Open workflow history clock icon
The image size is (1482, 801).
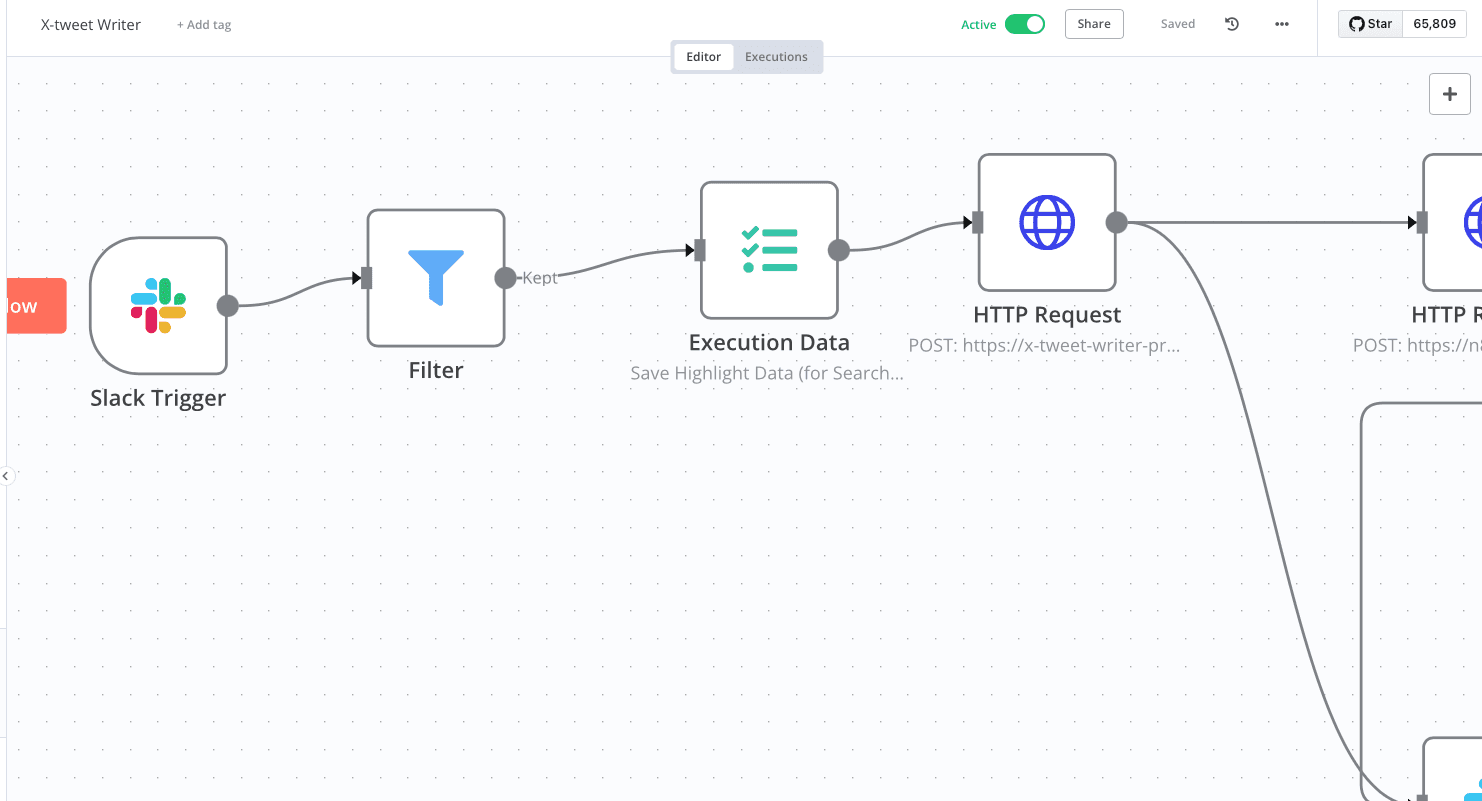point(1232,24)
